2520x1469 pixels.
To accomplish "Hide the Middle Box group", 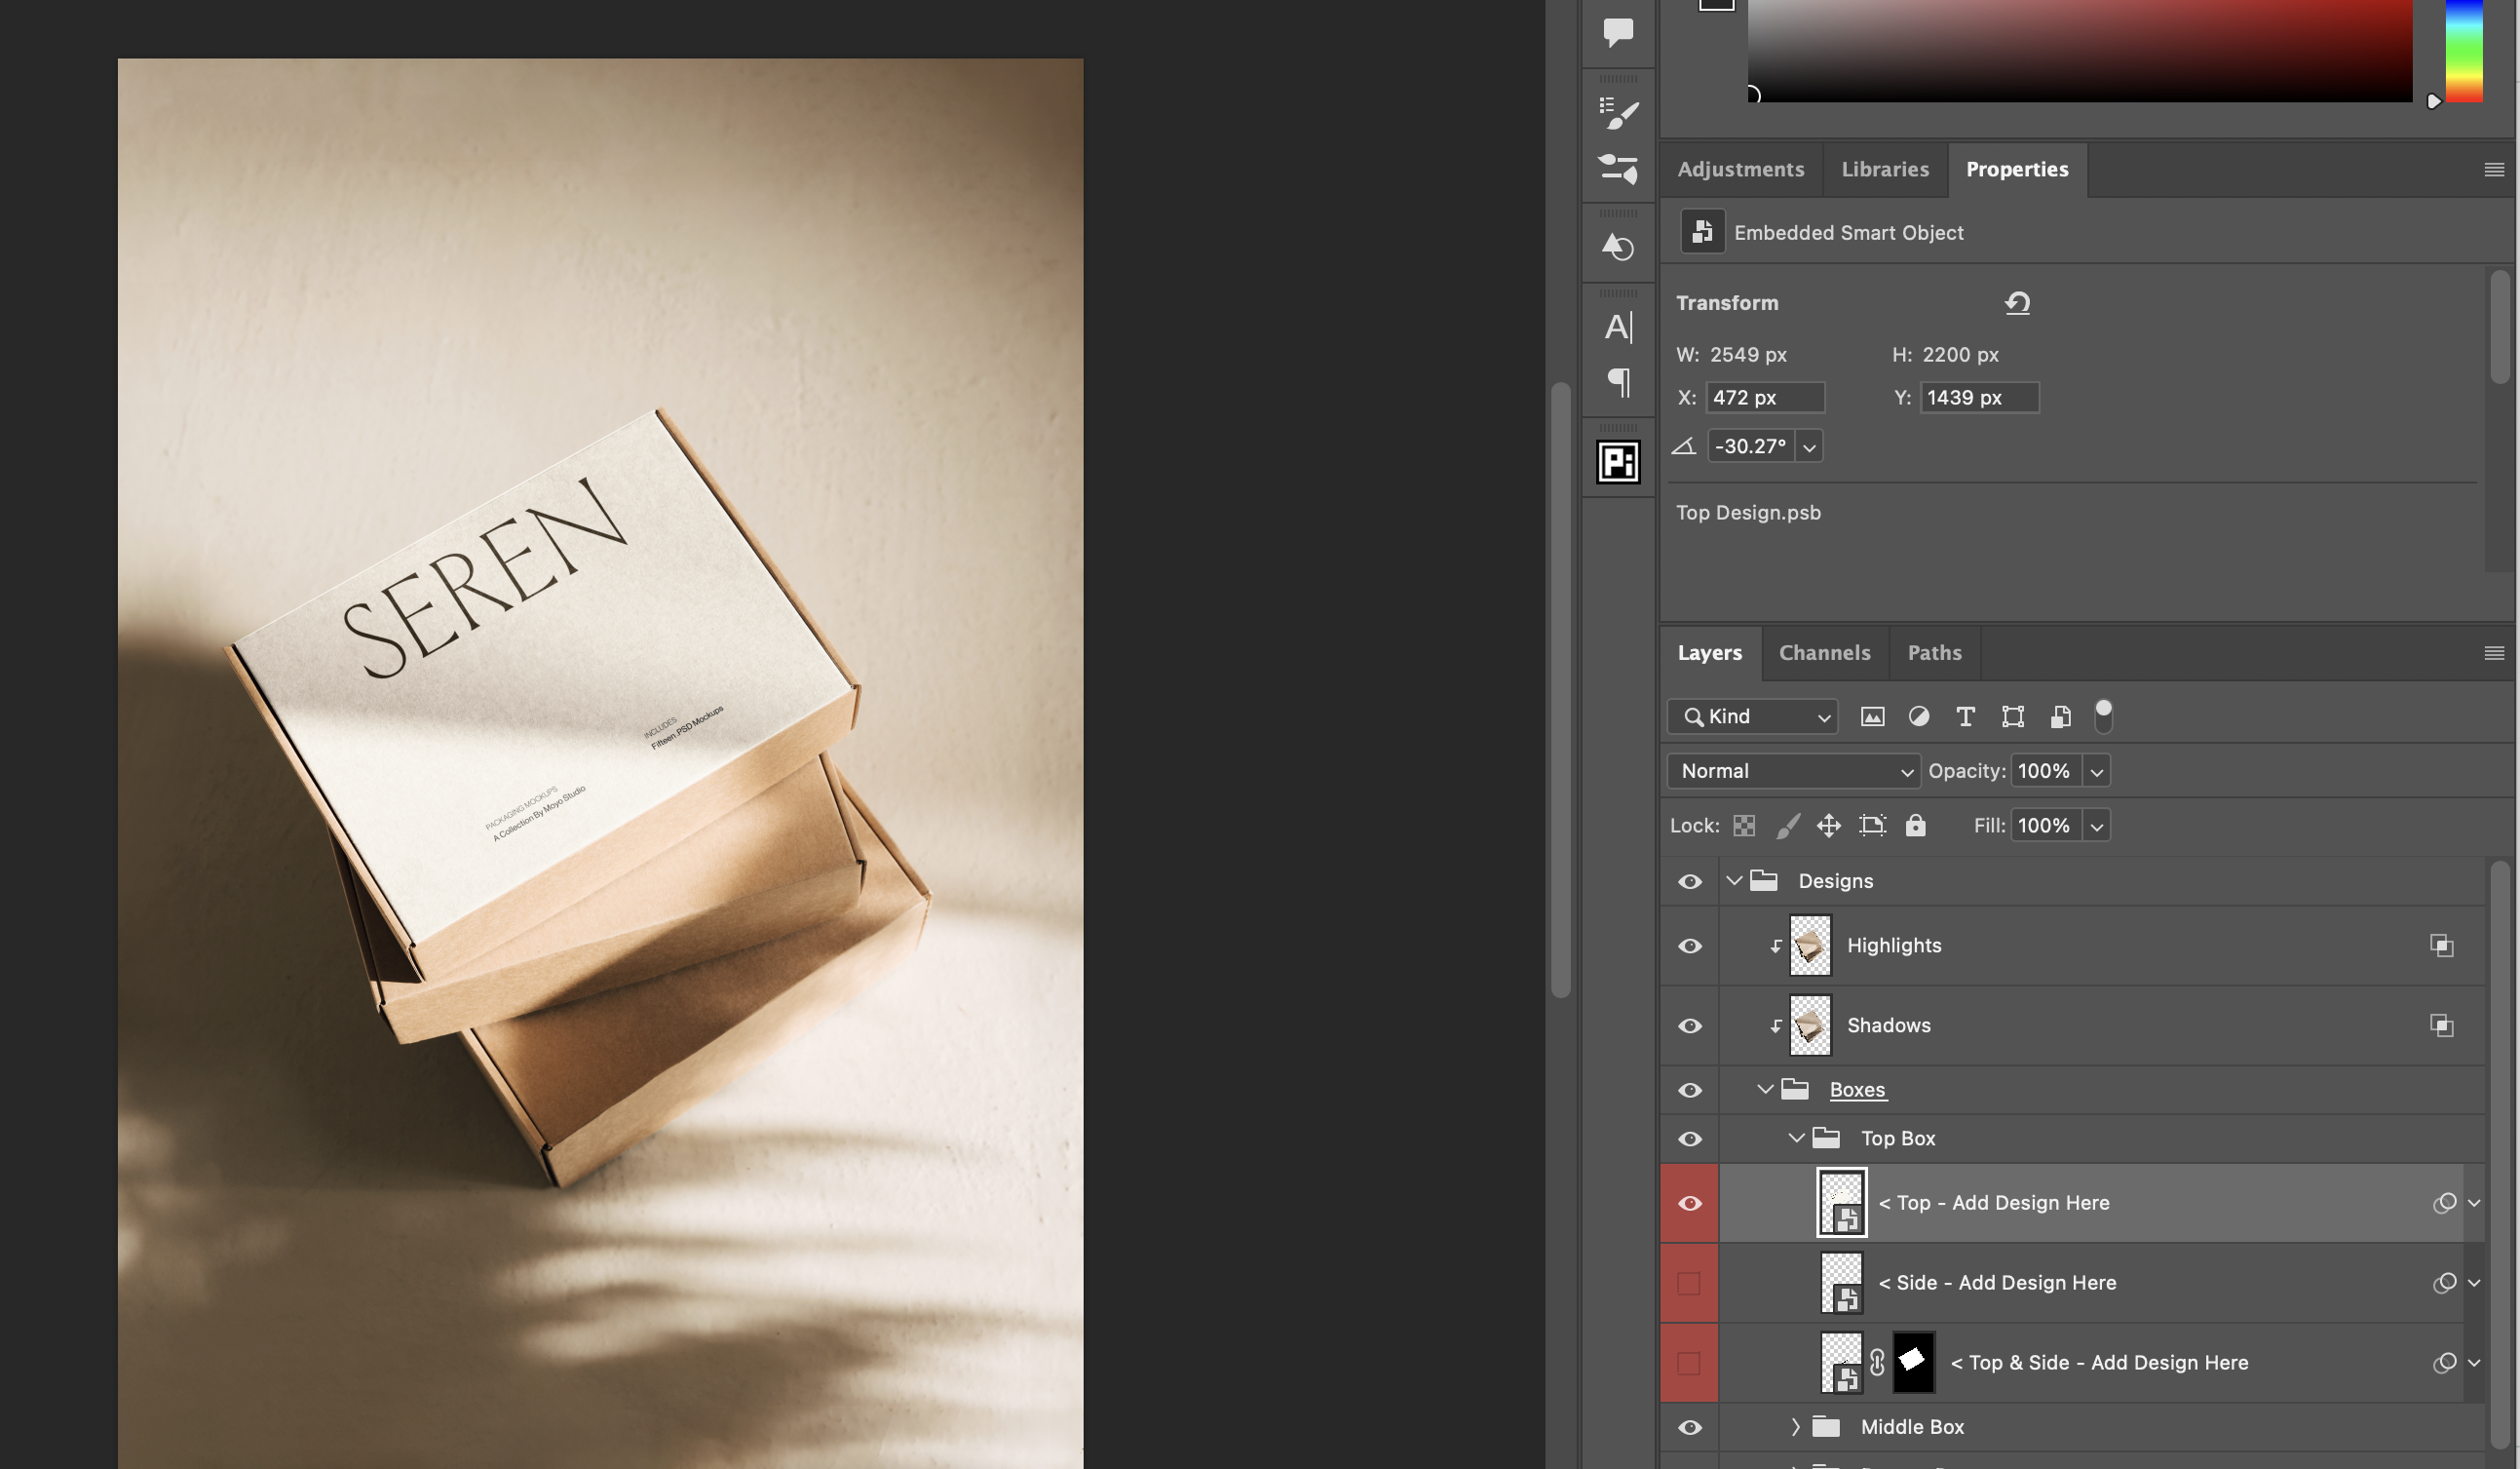I will click(1689, 1427).
